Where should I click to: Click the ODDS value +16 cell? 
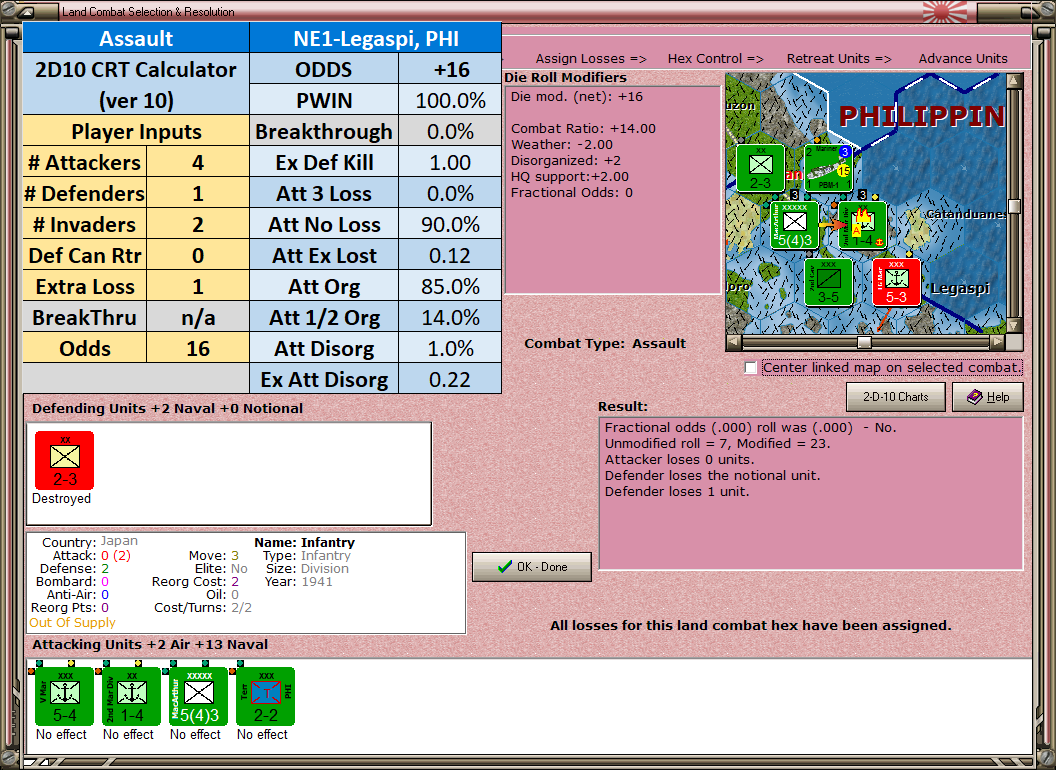coord(450,69)
